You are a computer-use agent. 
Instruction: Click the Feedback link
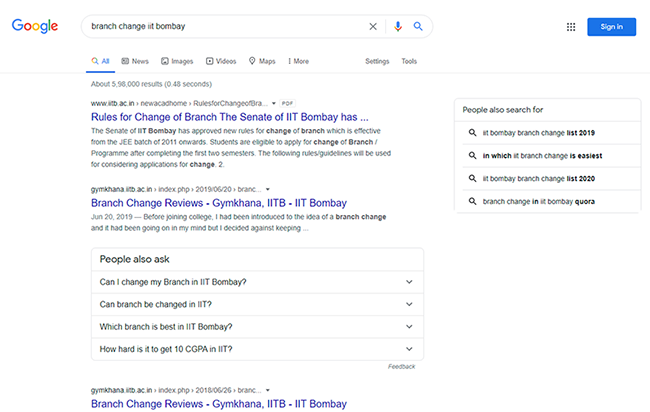tap(401, 366)
